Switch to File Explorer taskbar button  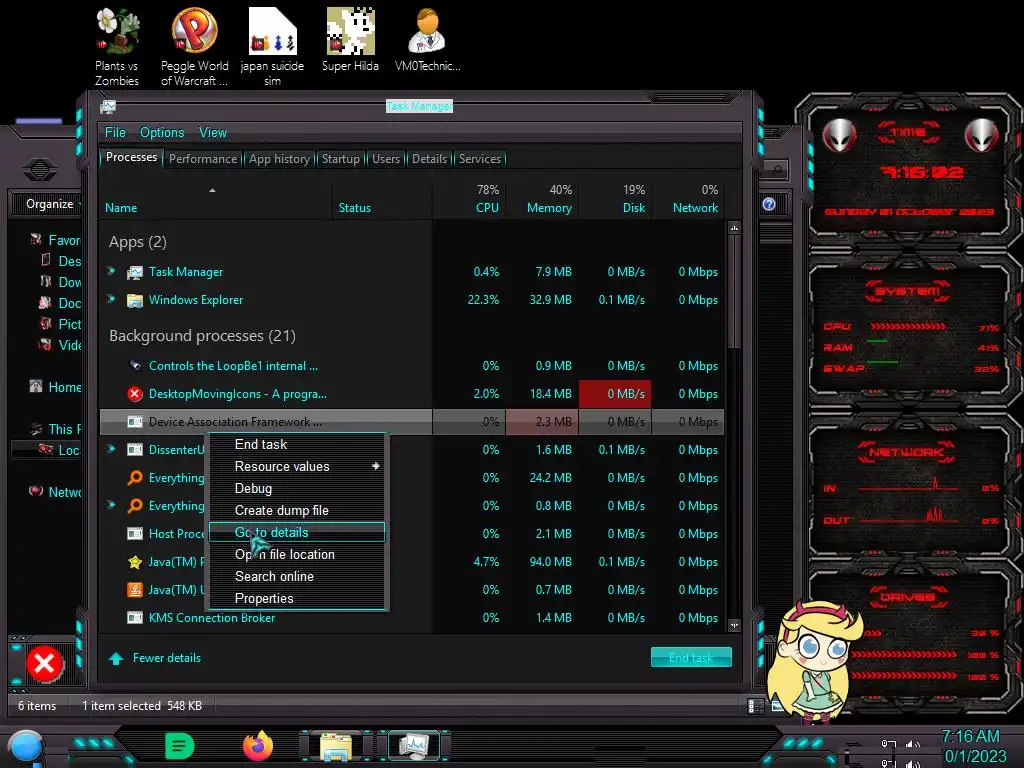[336, 746]
